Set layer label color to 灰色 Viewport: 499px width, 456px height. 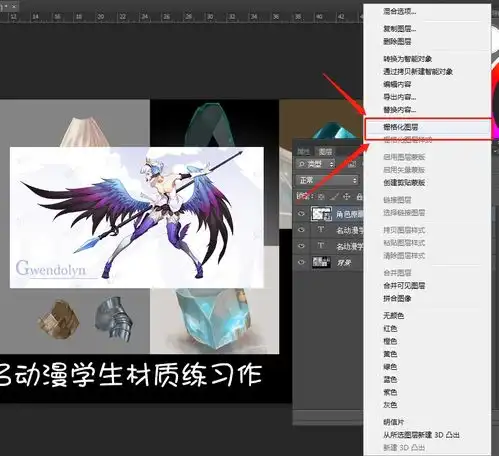(390, 405)
